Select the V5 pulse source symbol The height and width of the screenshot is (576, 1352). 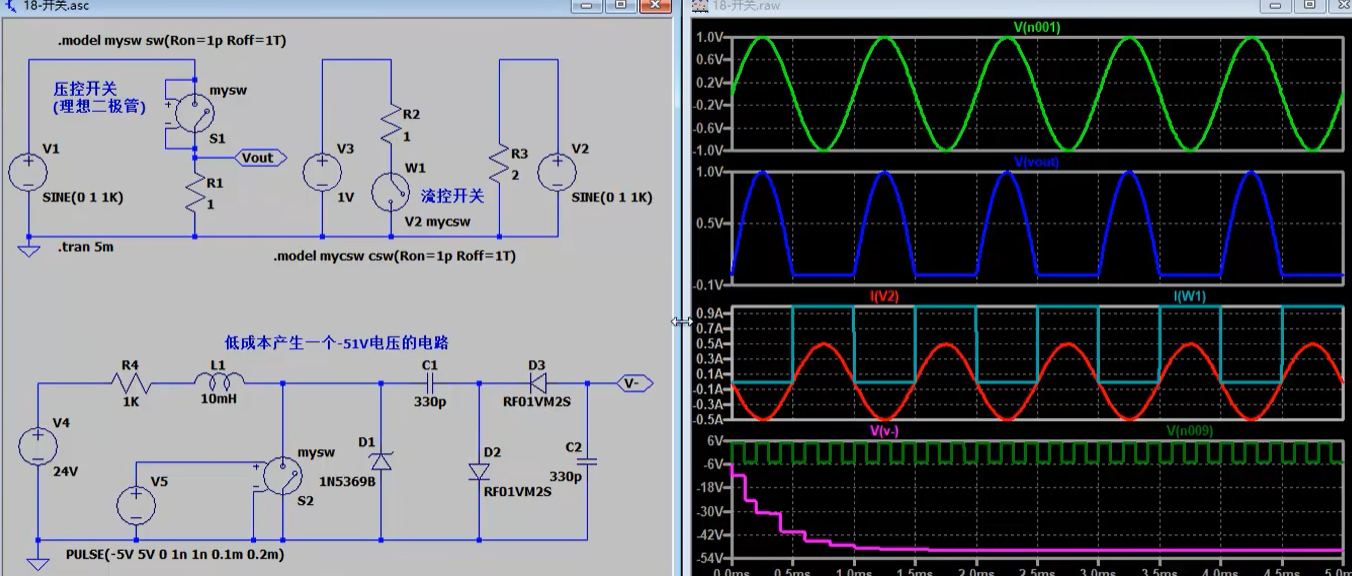tap(136, 505)
